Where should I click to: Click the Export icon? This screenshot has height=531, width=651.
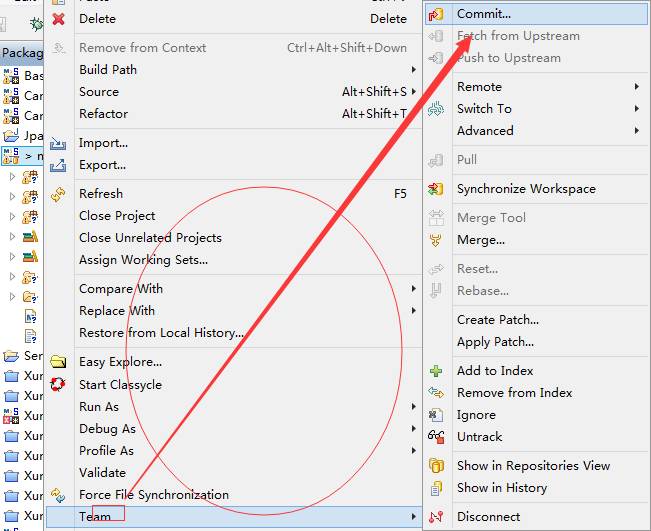pos(58,165)
